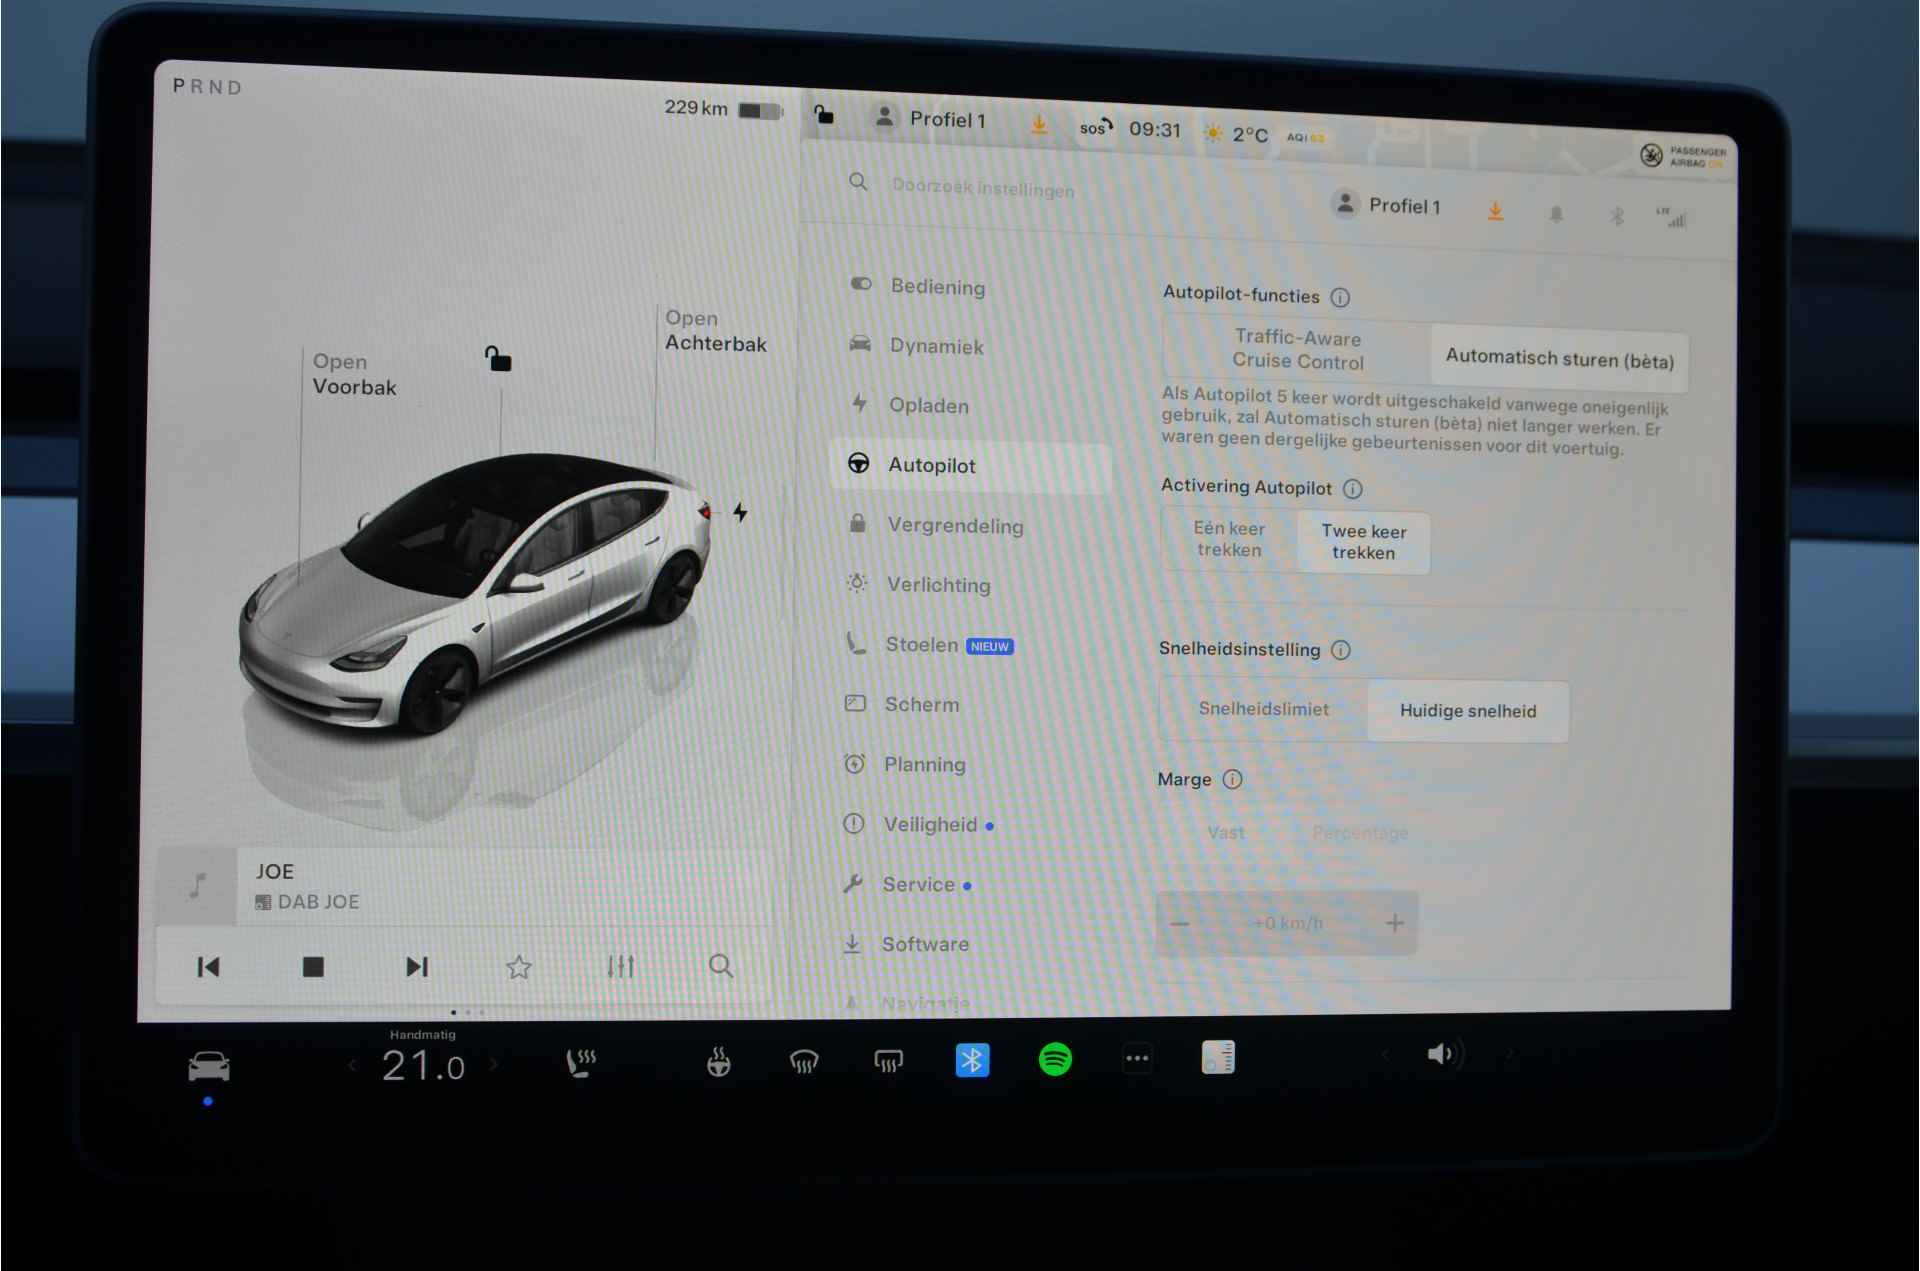Open the radio app in dock
This screenshot has height=1271, width=1920.
[x=1218, y=1057]
